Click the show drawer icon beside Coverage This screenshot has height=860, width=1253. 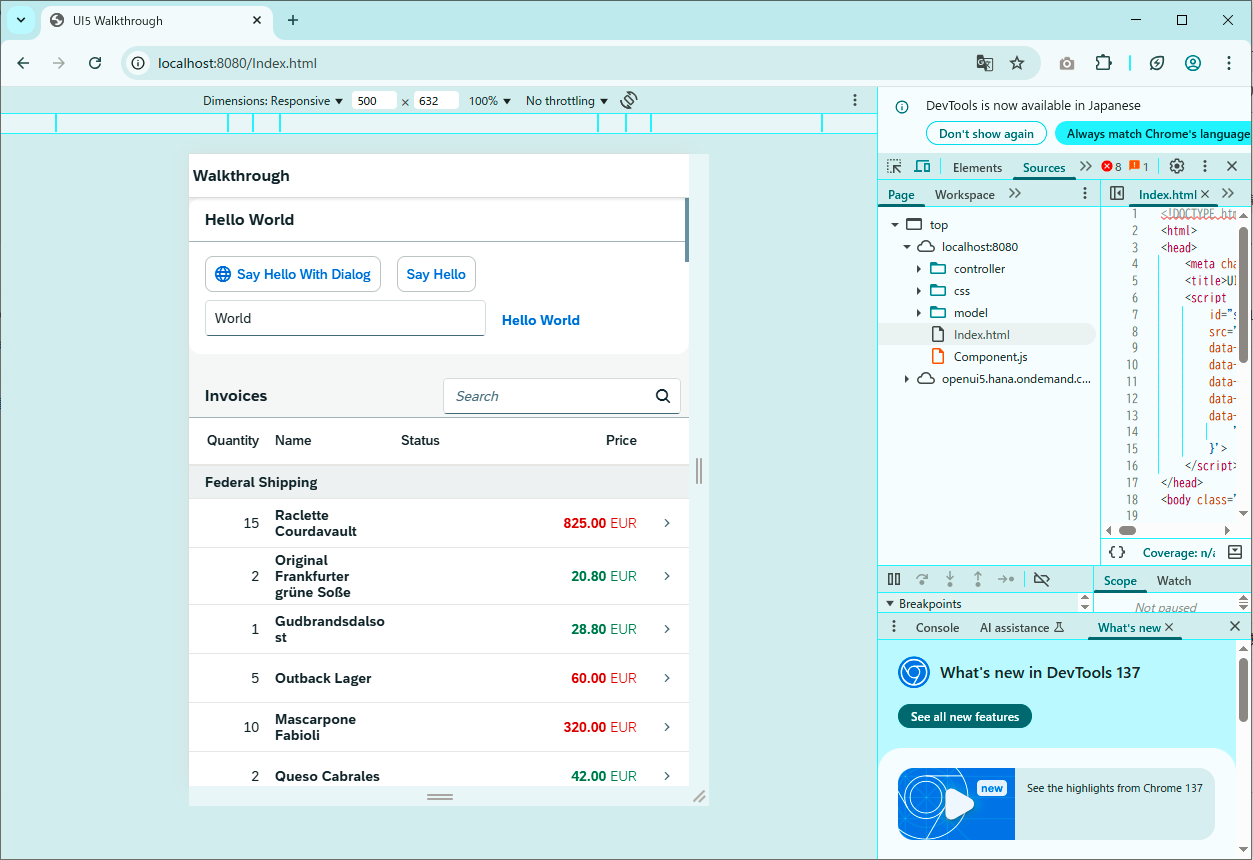pos(1235,552)
